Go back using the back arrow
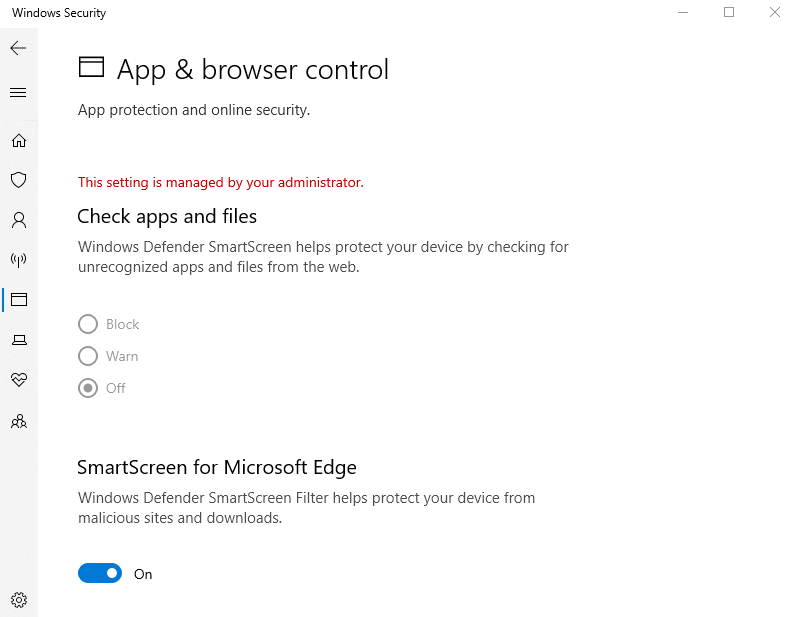Image resolution: width=791 pixels, height=617 pixels. 18,48
